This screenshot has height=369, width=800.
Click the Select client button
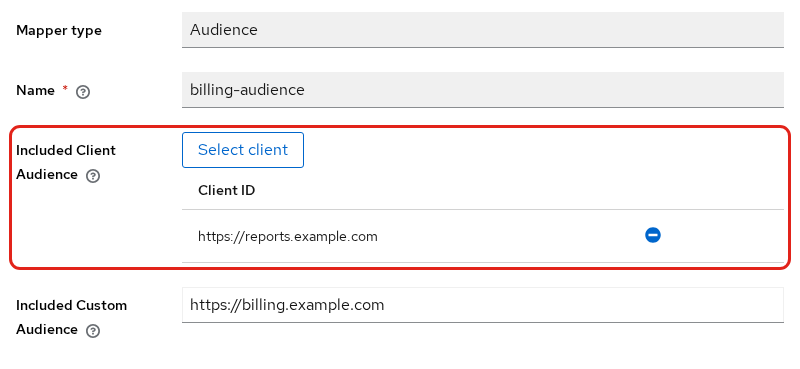[x=243, y=150]
